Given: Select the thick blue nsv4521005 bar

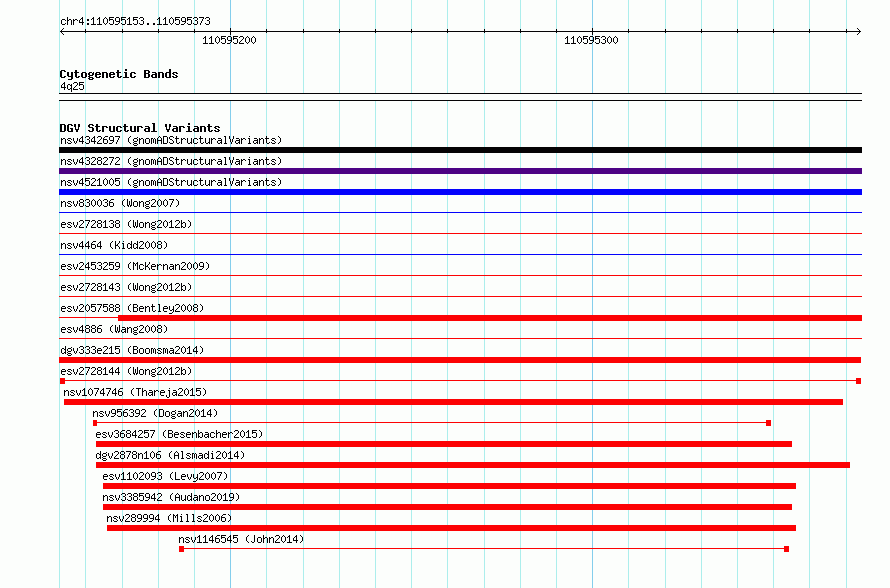Looking at the screenshot, I should (460, 192).
